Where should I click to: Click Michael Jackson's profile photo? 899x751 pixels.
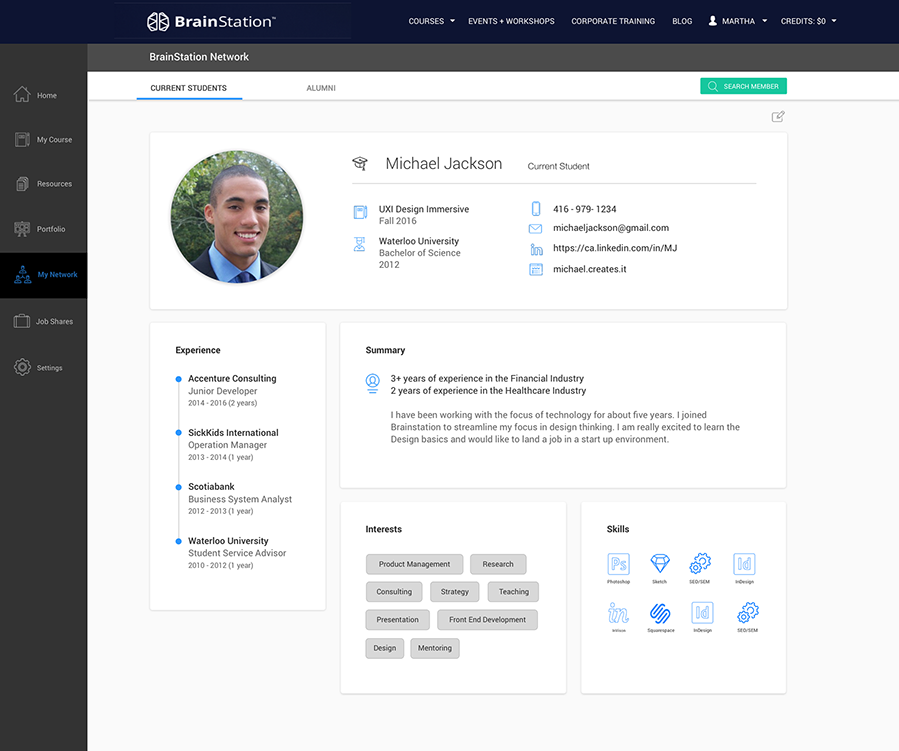coord(237,217)
